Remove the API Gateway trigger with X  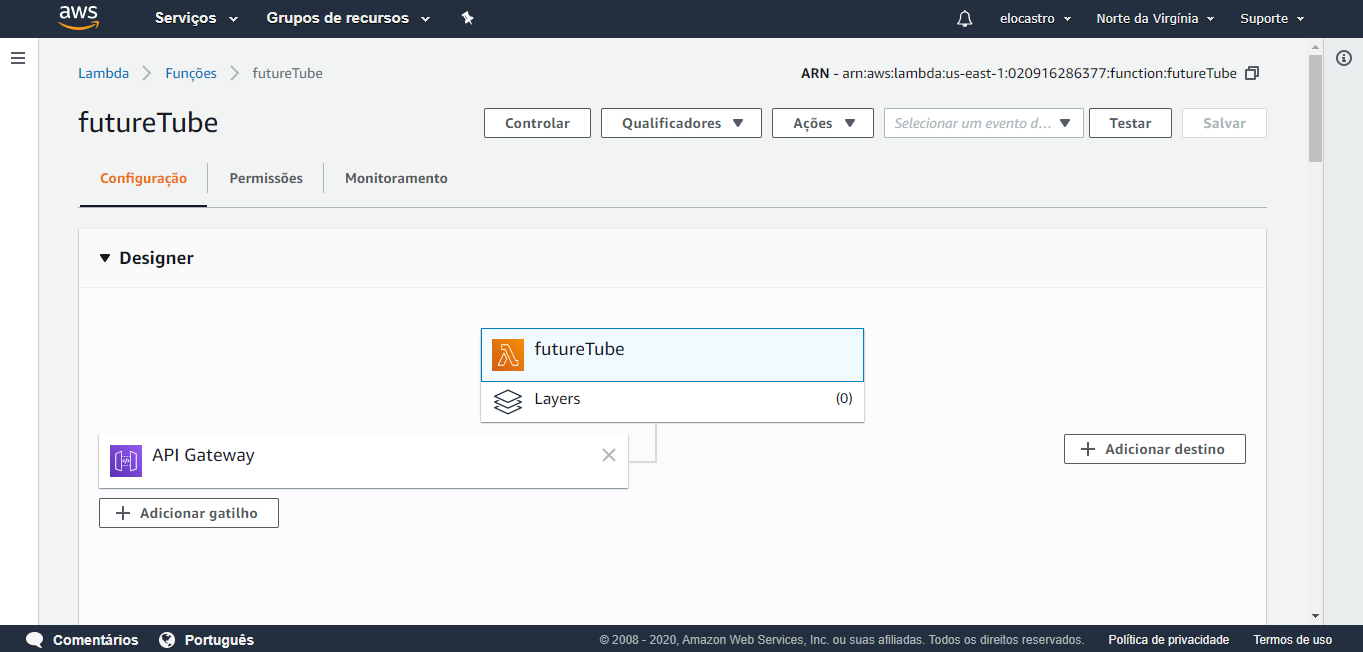point(609,455)
